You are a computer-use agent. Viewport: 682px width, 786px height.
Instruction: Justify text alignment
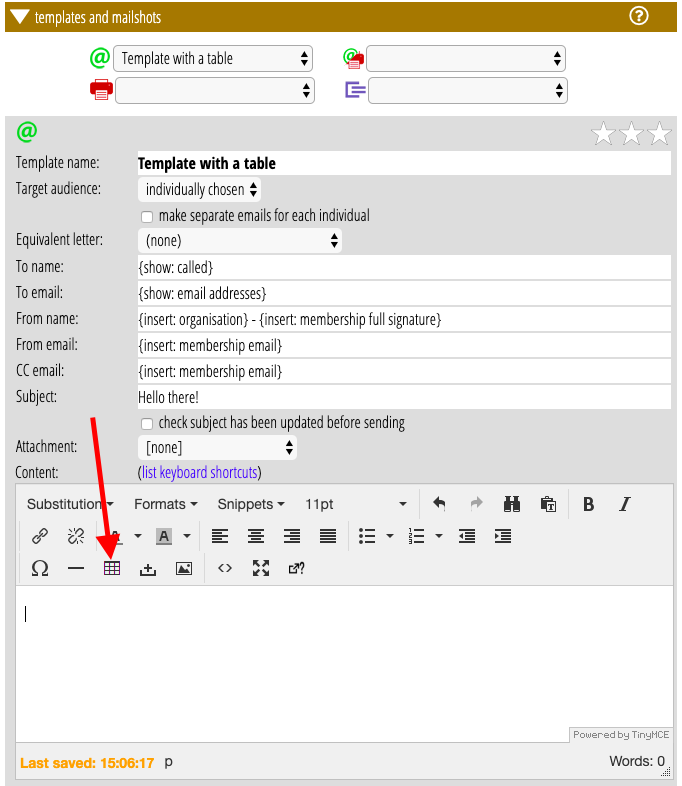point(328,536)
